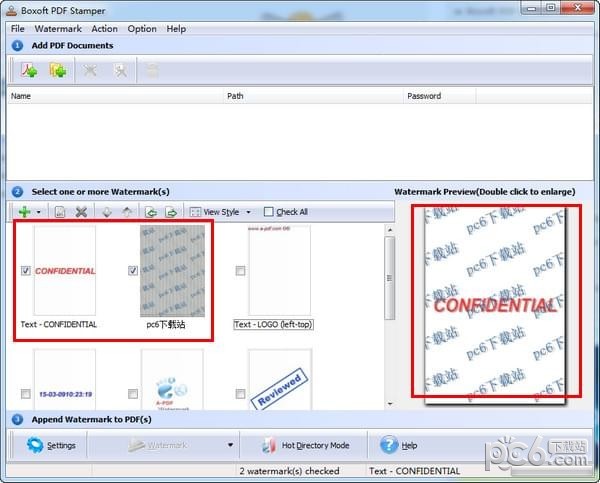Click the Watermark apply button
This screenshot has width=600, height=483.
click(157, 445)
